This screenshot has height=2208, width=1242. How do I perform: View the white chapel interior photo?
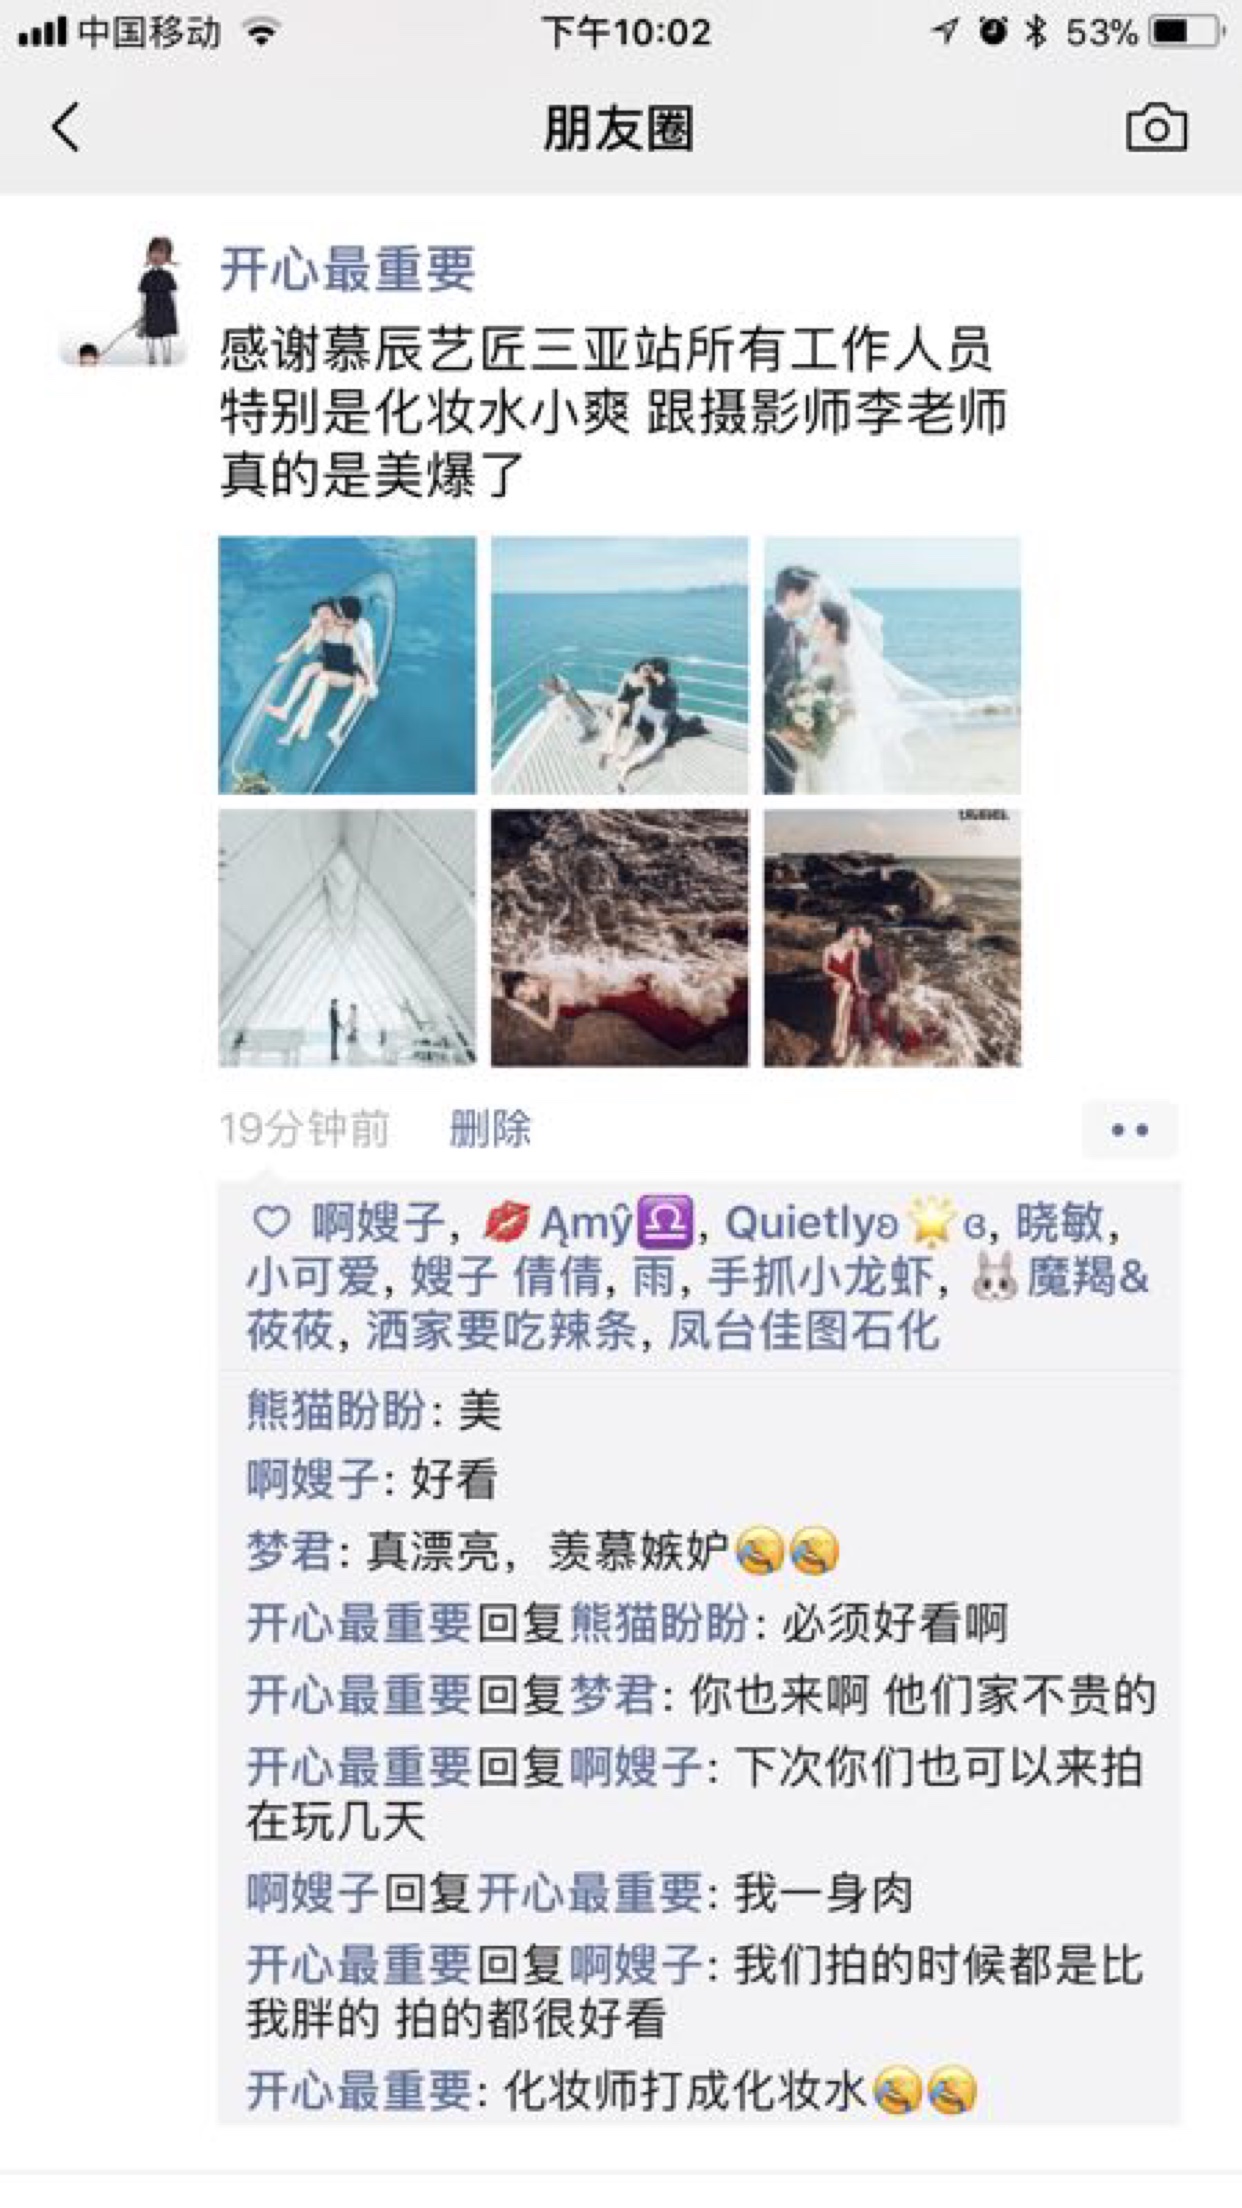[347, 938]
